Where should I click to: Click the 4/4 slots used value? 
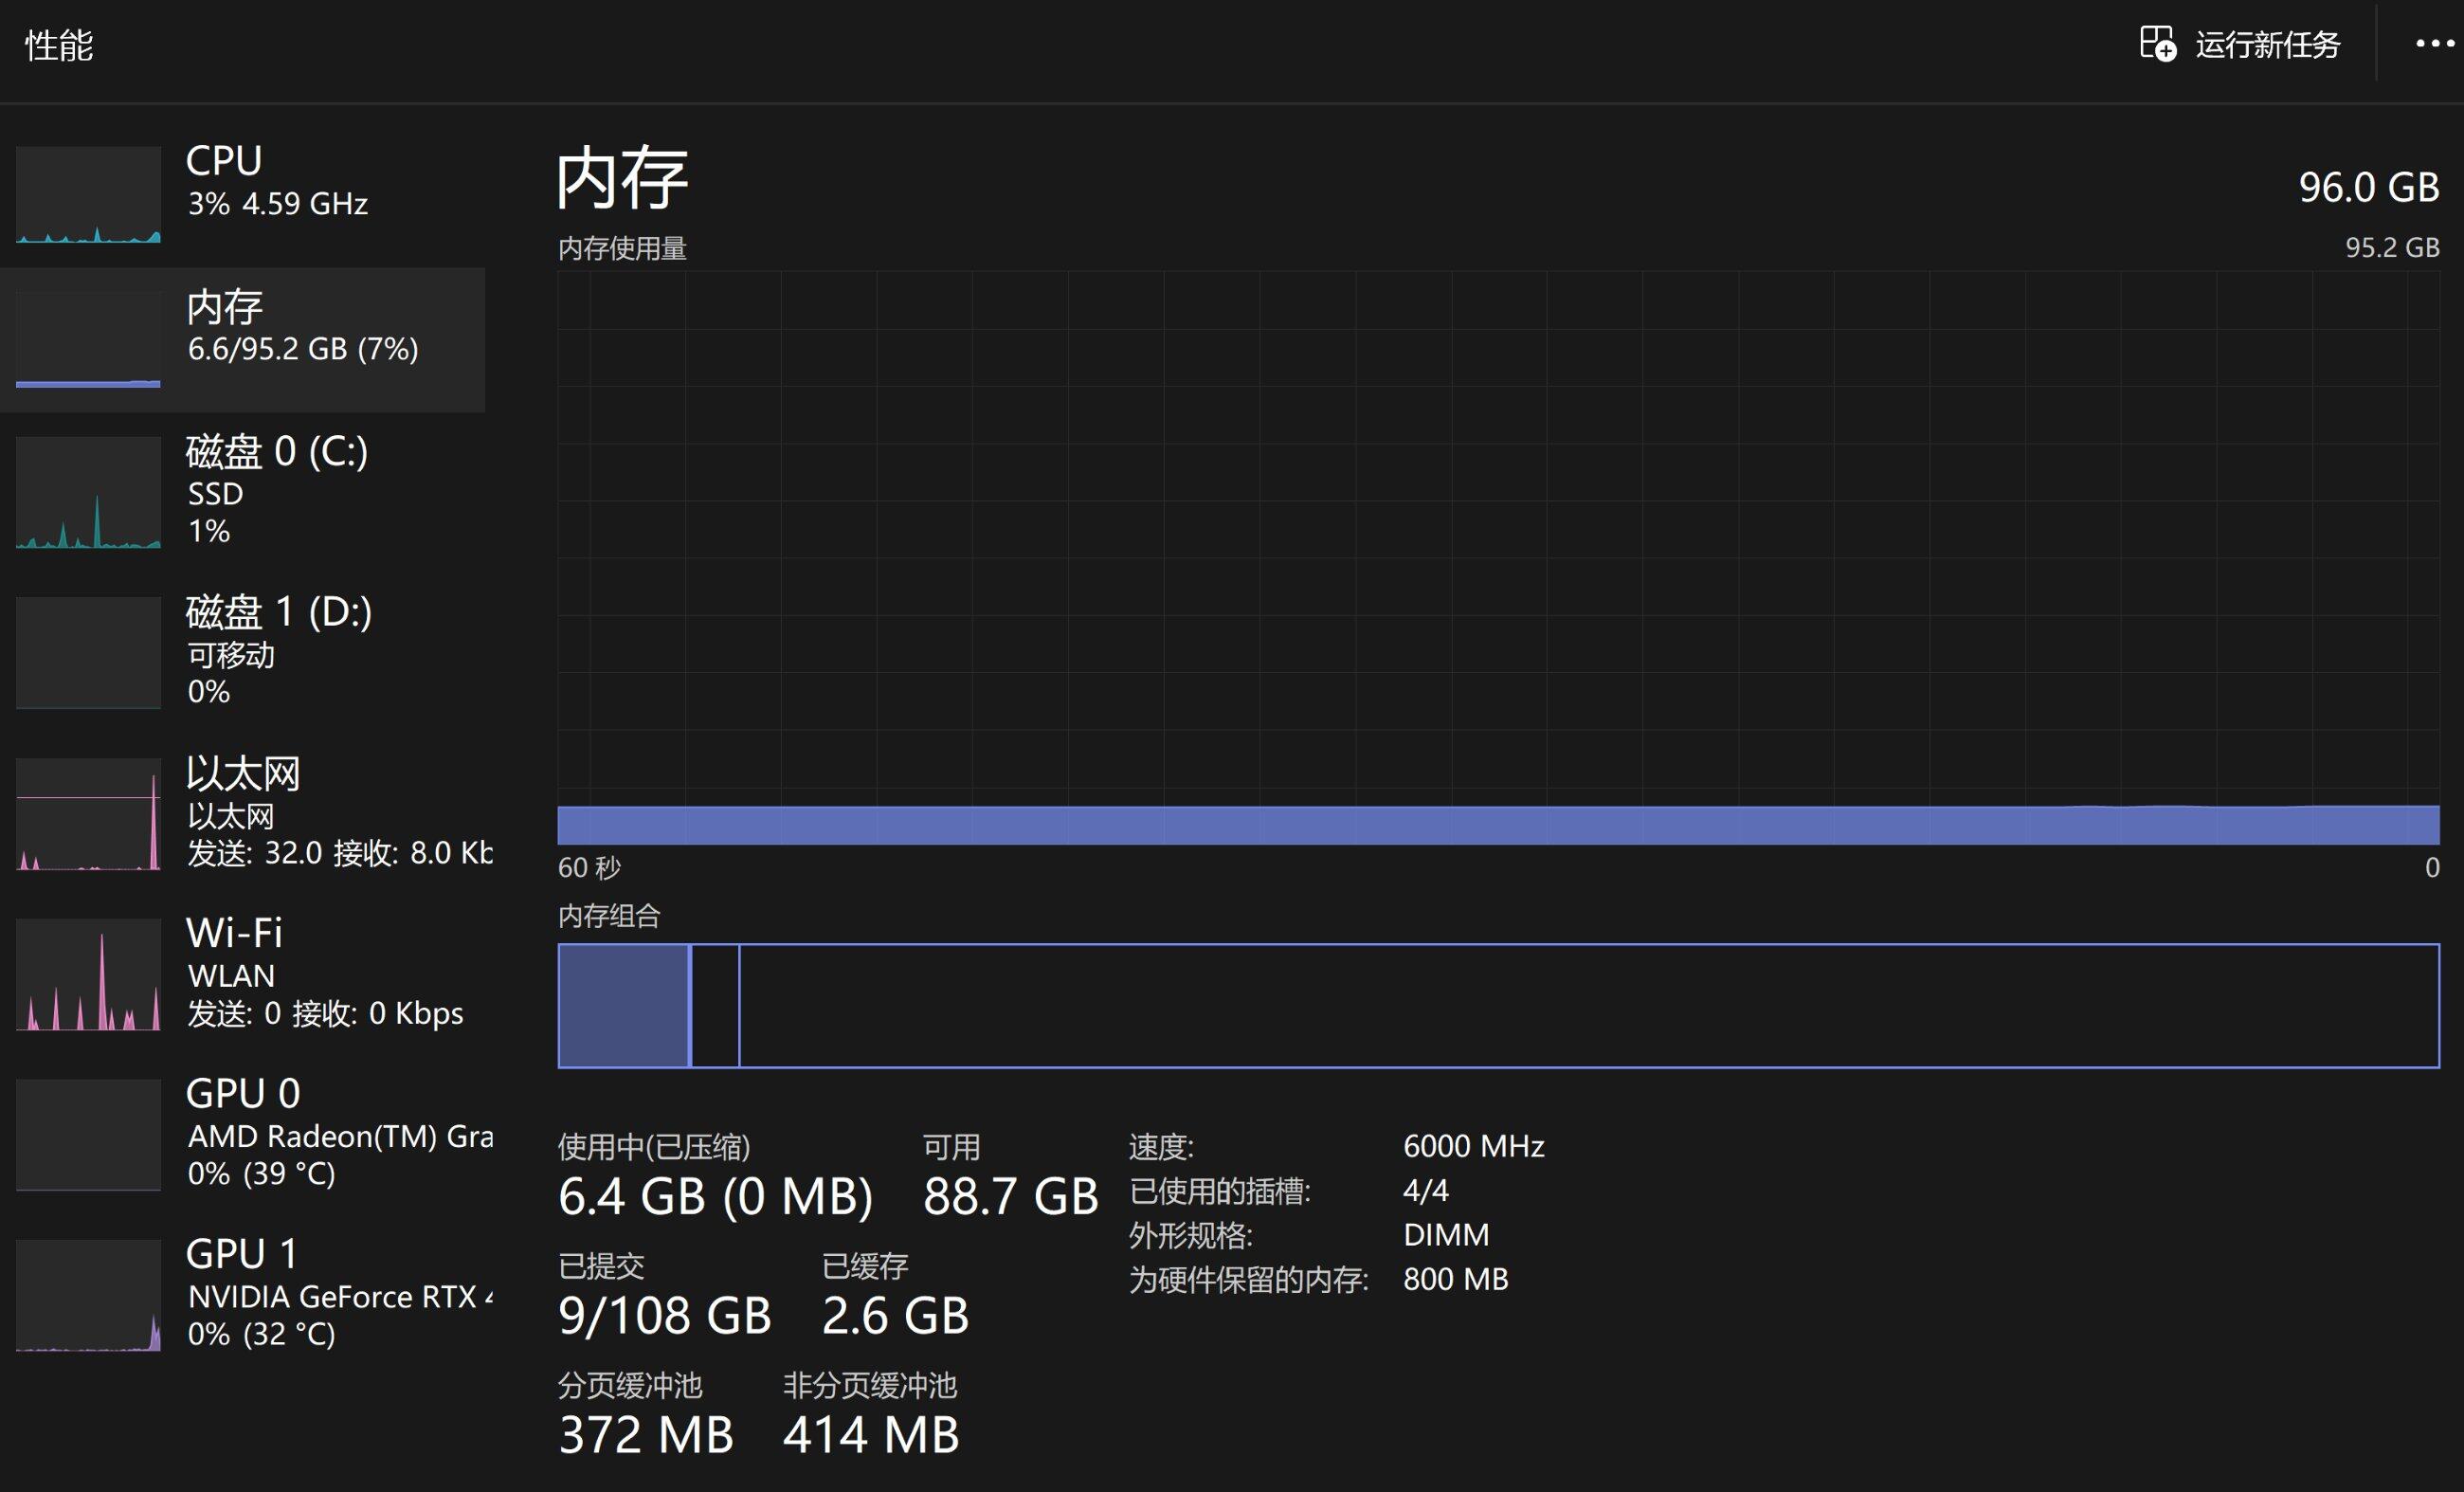1425,1191
